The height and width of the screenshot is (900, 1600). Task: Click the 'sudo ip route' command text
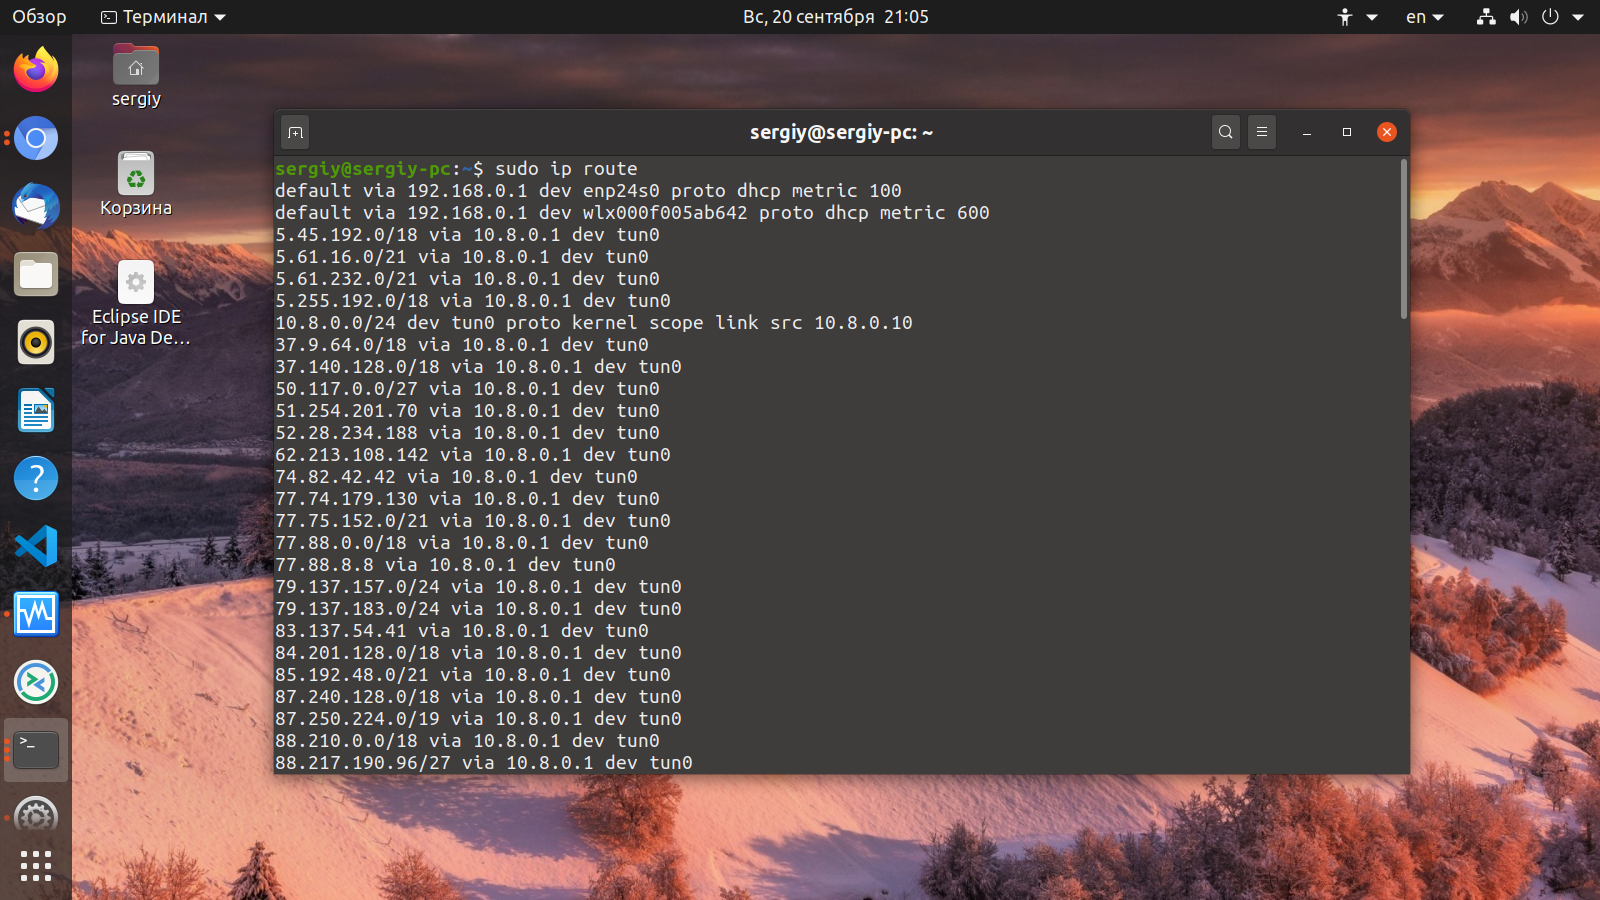[566, 169]
